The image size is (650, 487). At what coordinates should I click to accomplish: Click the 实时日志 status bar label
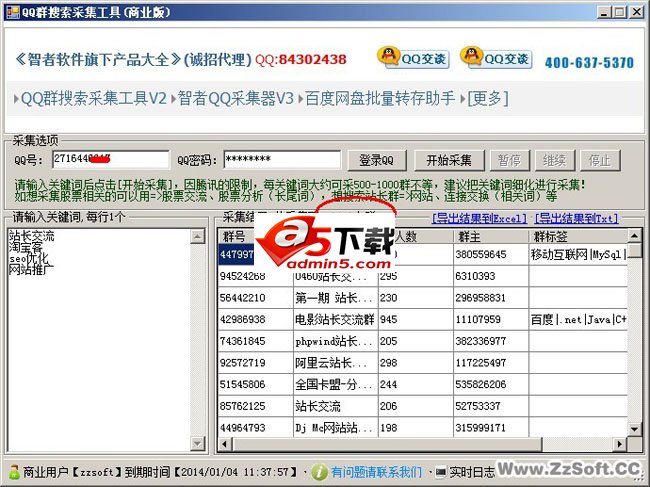coord(472,472)
